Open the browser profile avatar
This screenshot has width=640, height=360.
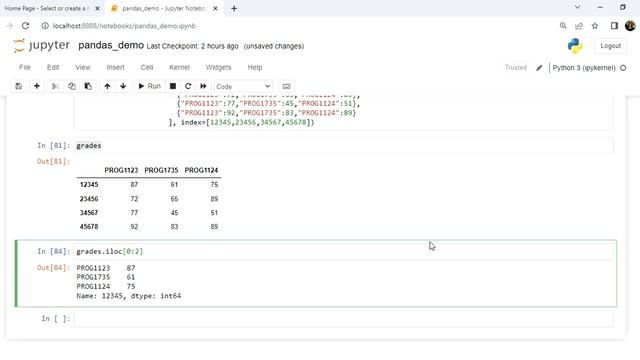tap(630, 26)
